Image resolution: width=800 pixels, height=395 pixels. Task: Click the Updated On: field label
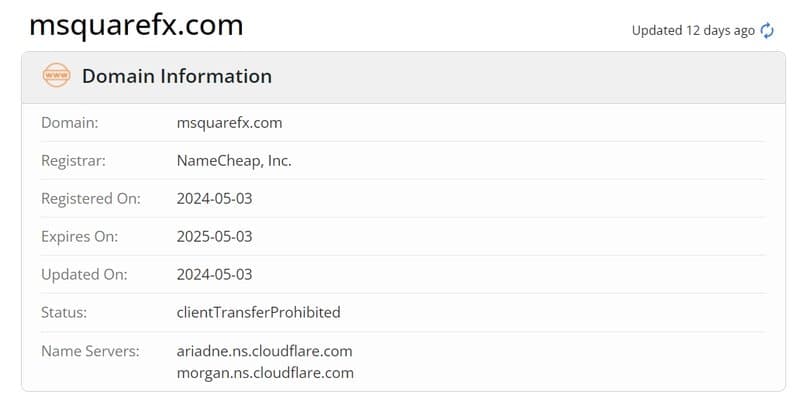click(x=84, y=275)
